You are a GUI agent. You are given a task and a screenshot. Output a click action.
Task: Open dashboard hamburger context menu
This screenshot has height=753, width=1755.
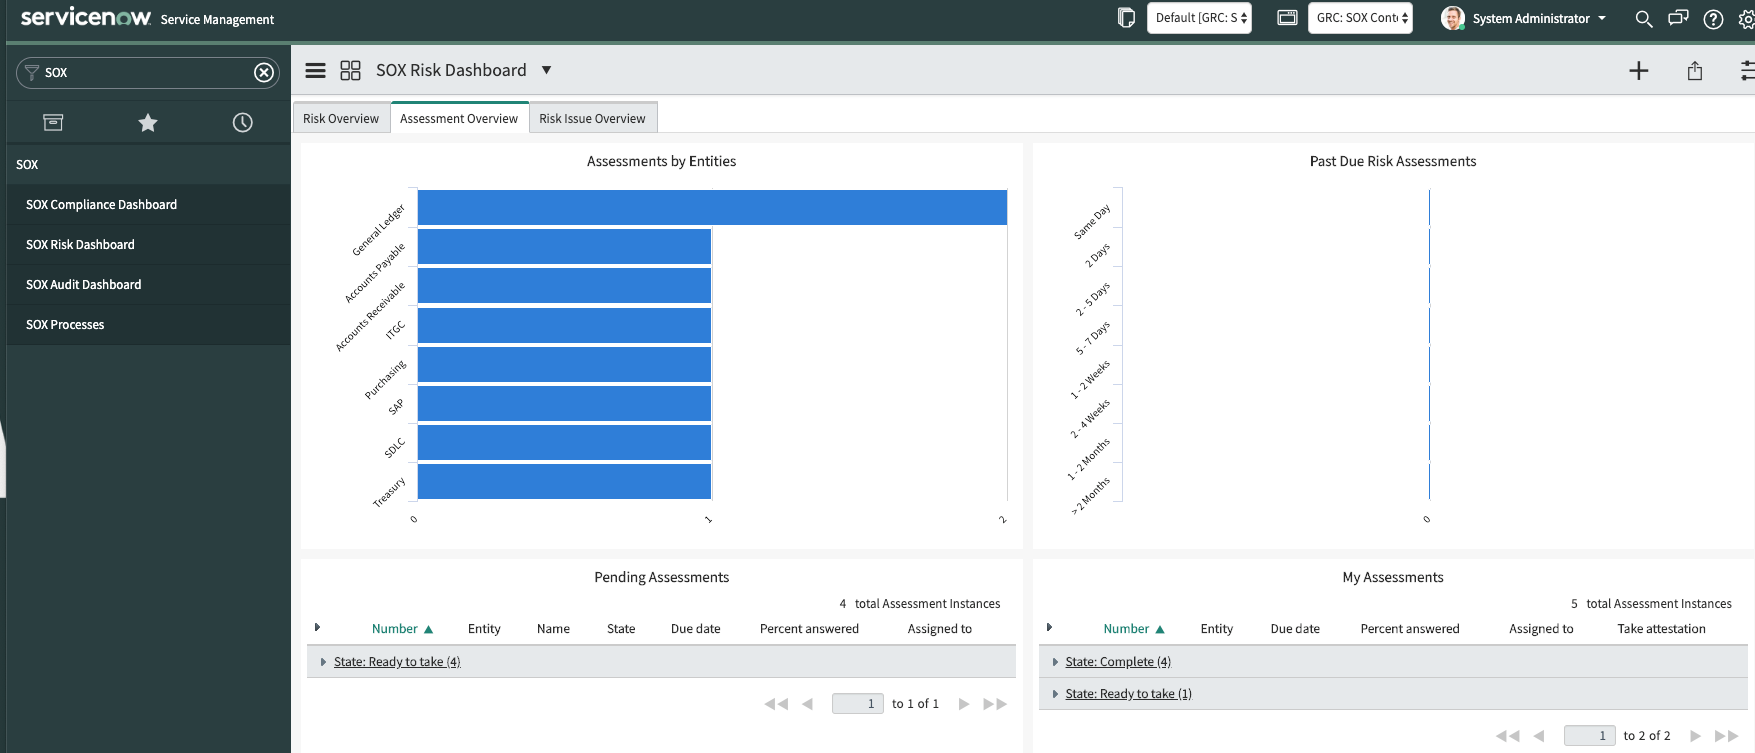(x=315, y=70)
